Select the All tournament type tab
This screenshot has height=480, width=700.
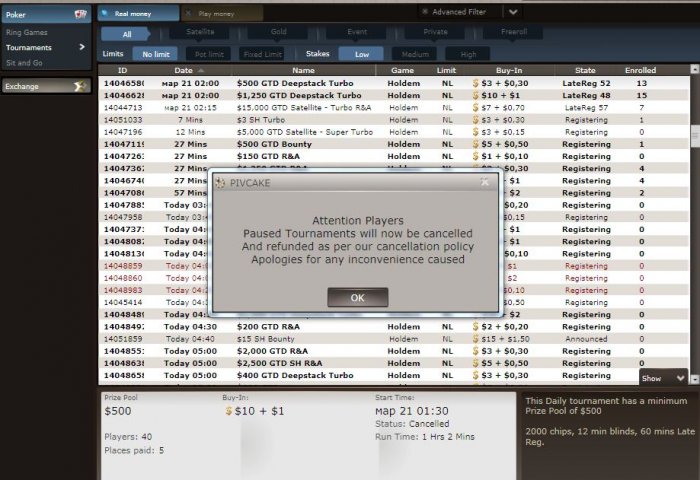pos(126,34)
